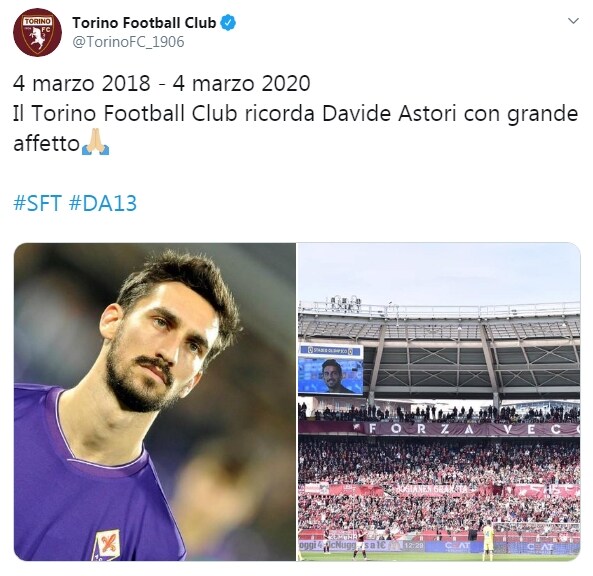Follow the #DA13 hashtag

tap(103, 203)
